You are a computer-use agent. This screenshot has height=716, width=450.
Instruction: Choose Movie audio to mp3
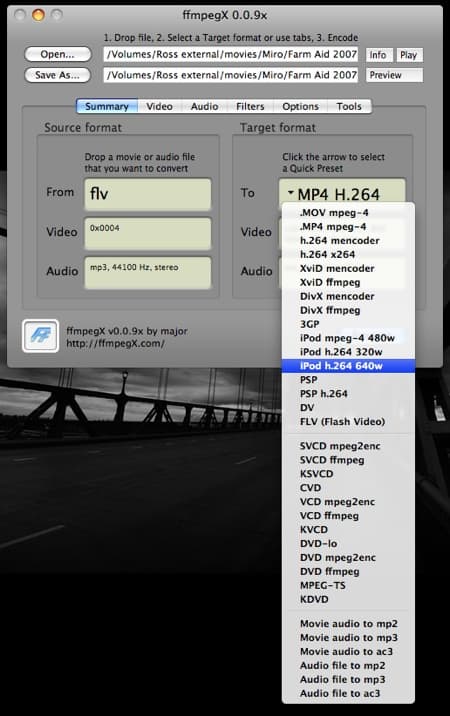348,637
